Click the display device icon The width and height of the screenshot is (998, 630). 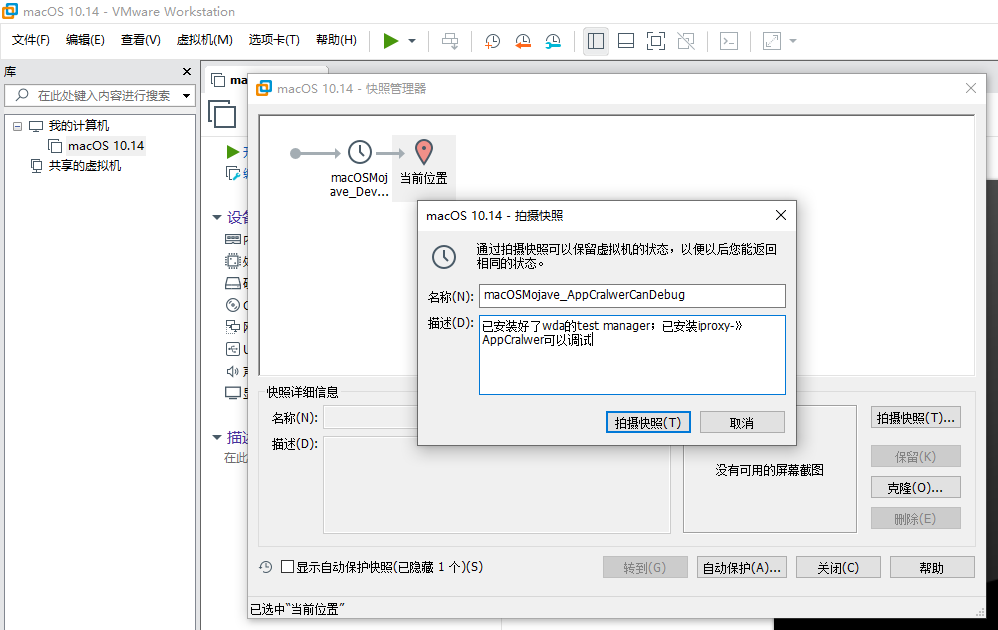(x=233, y=393)
